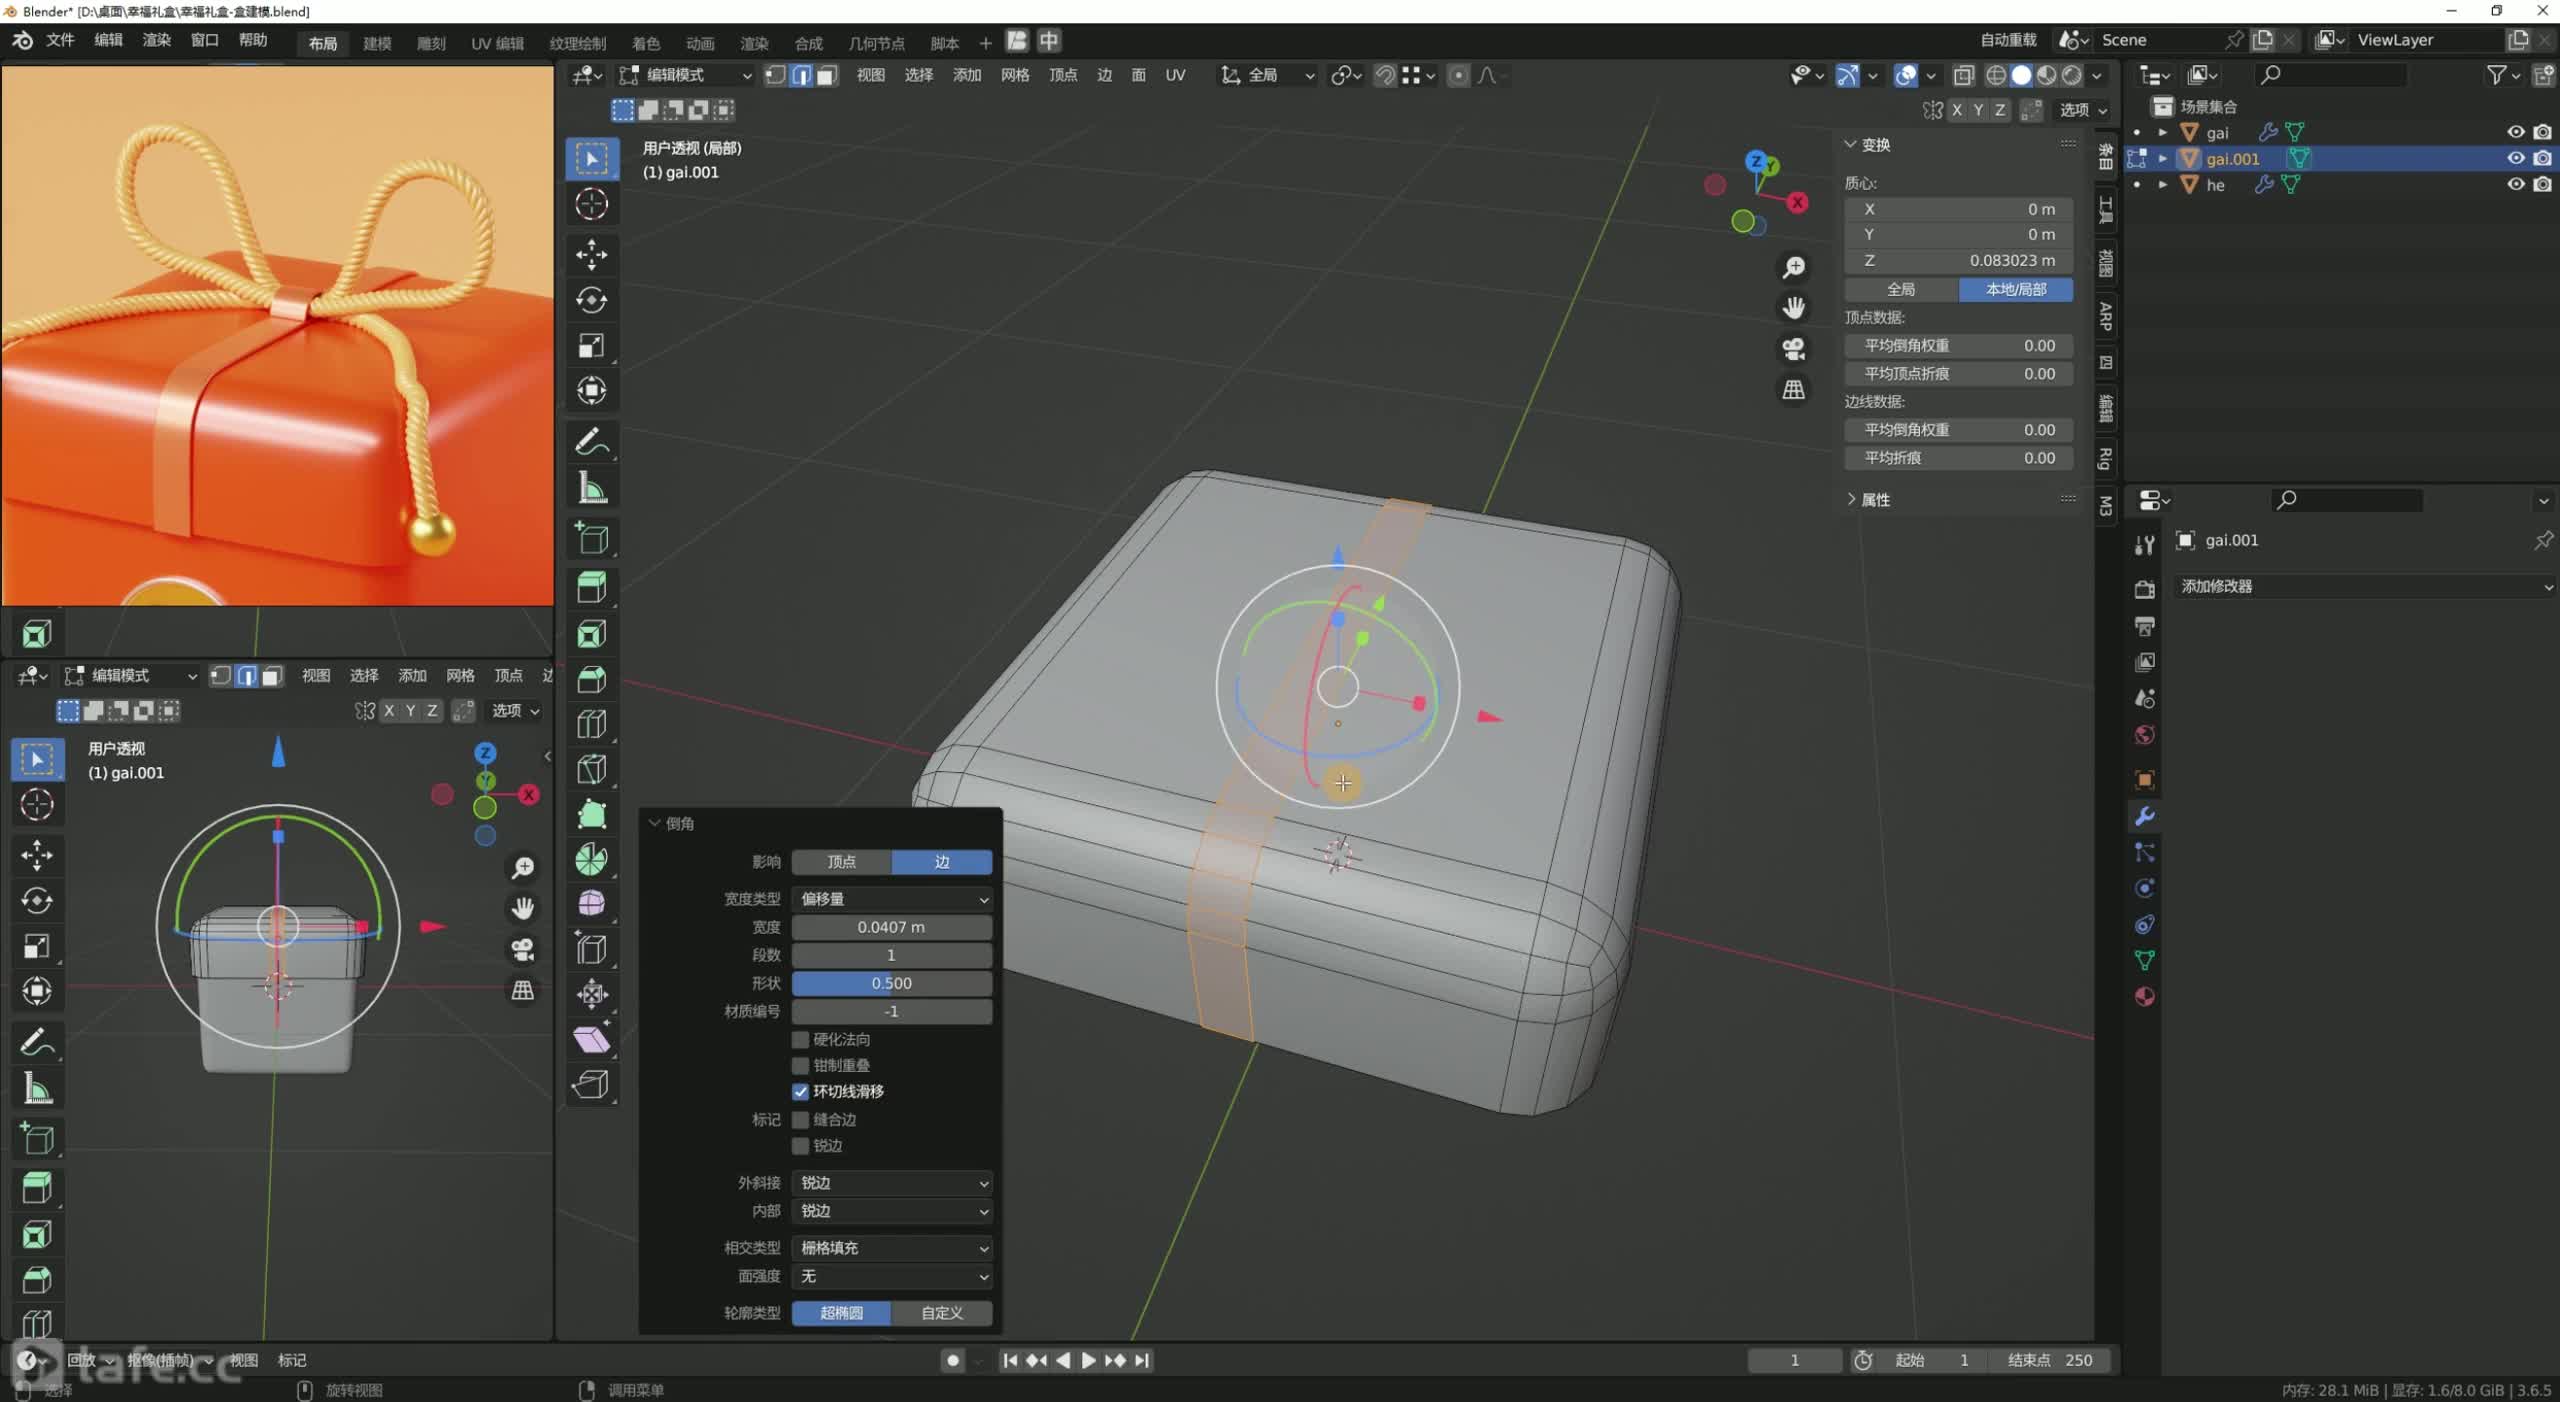Uncheck the 环切线滑移 checkbox

point(800,1091)
